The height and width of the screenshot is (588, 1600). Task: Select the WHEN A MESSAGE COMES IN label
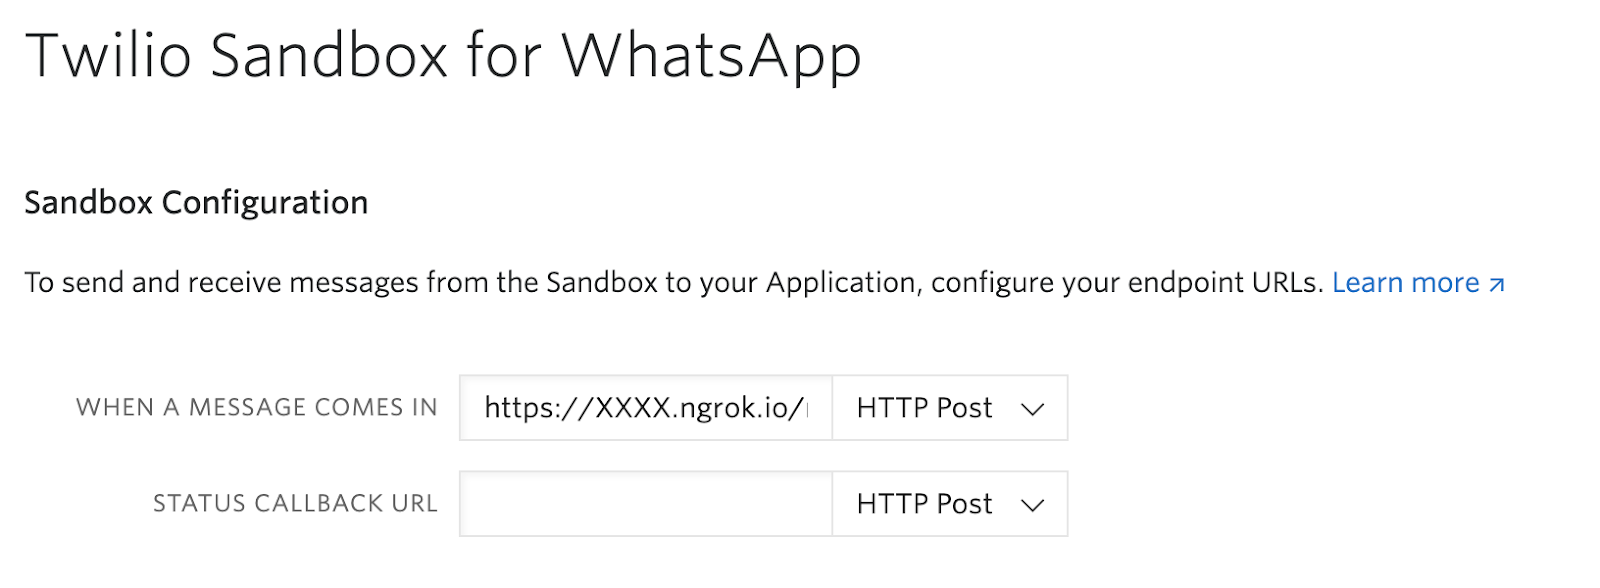257,408
